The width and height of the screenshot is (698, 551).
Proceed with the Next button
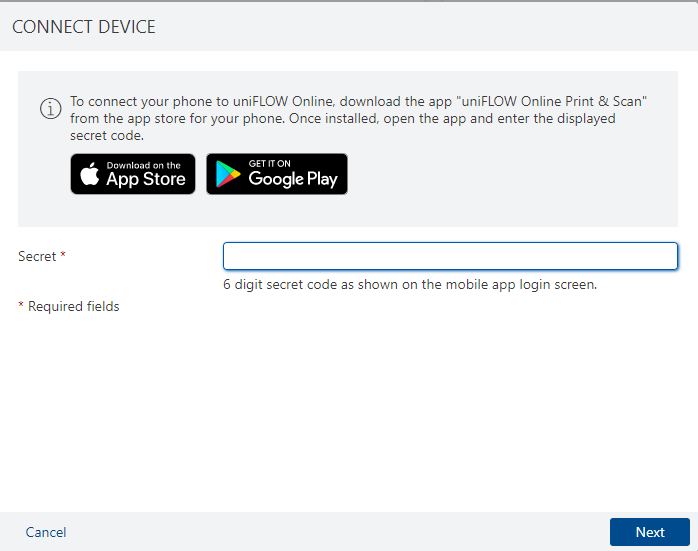tap(649, 532)
